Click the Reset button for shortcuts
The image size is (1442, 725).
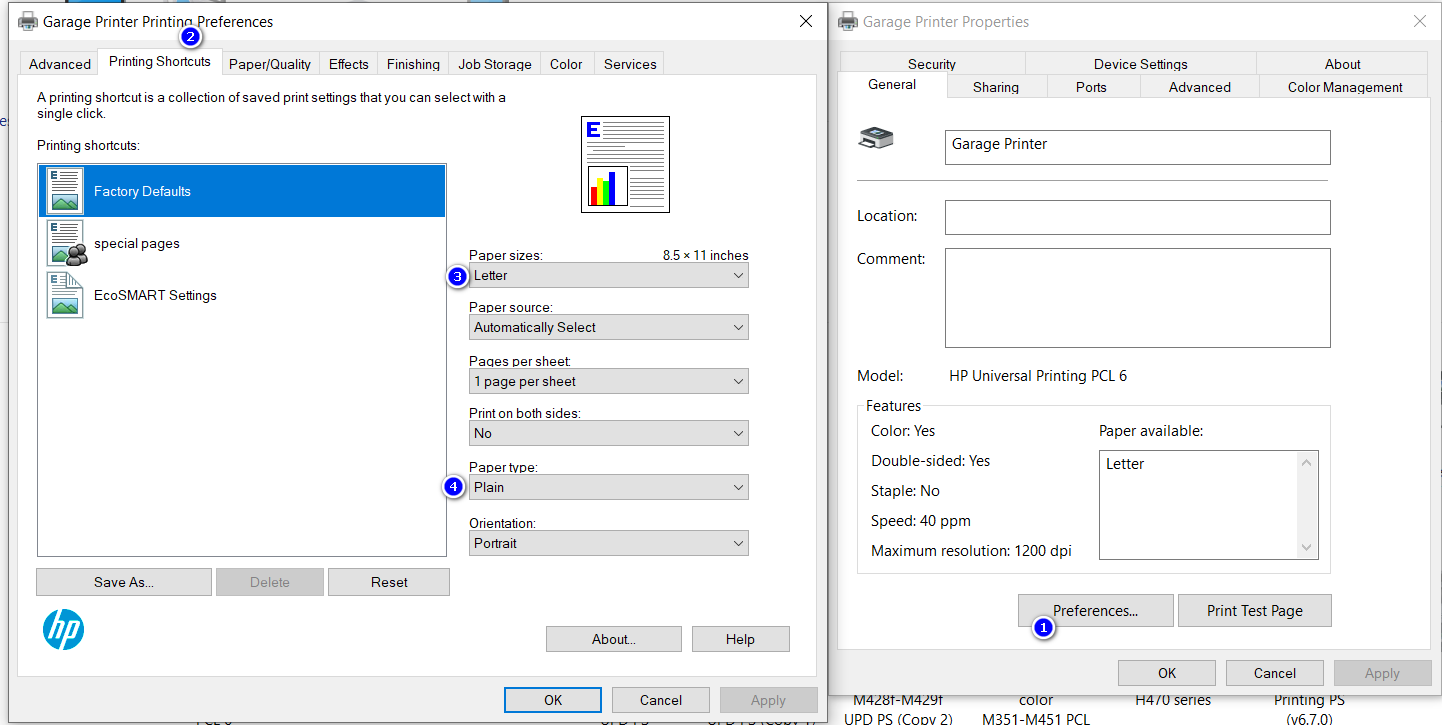click(389, 582)
